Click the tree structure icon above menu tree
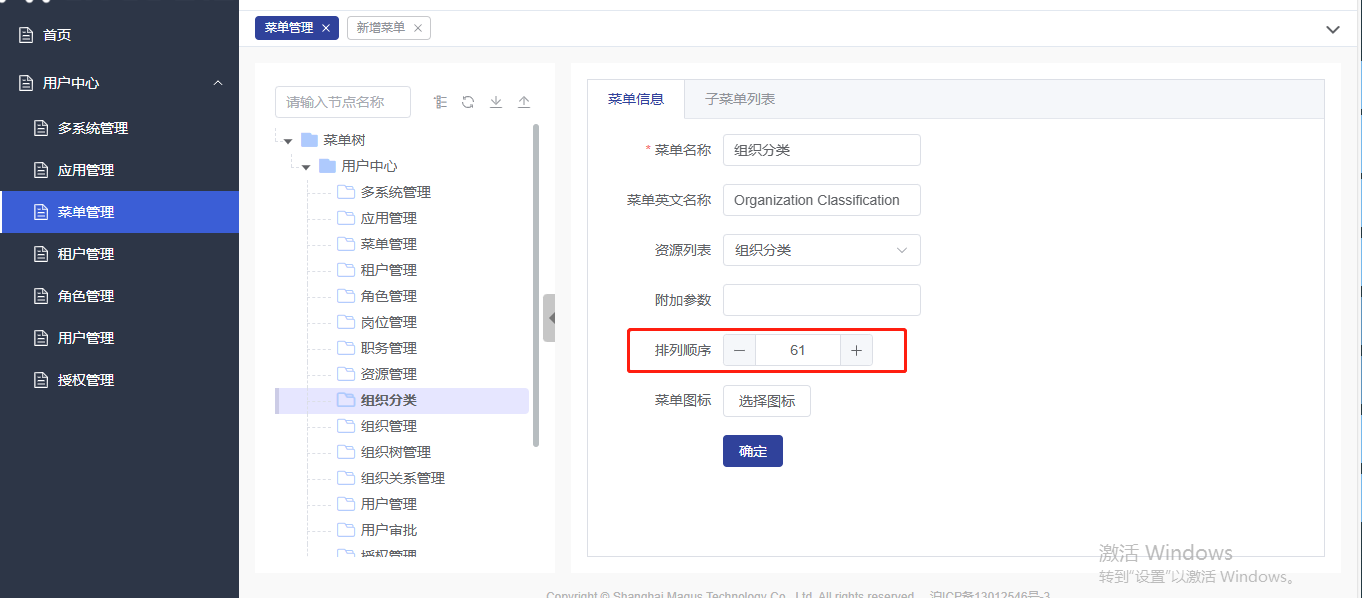This screenshot has height=598, width=1362. point(440,102)
